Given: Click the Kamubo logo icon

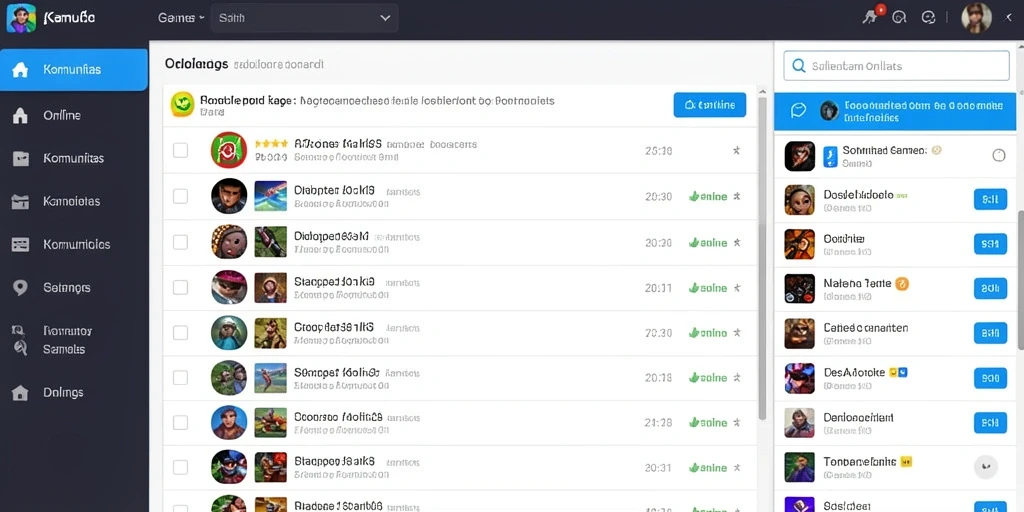Looking at the screenshot, I should pyautogui.click(x=21, y=18).
